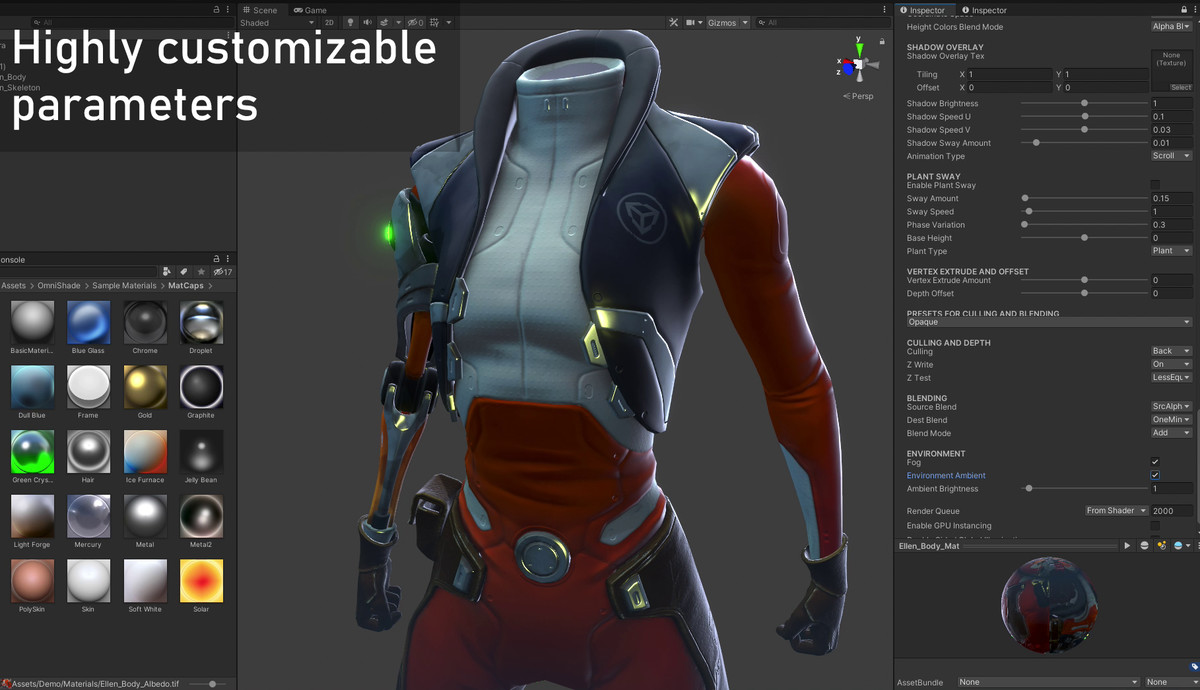This screenshot has width=1200, height=690.
Task: Click the favorites star icon in Project
Action: (x=201, y=271)
